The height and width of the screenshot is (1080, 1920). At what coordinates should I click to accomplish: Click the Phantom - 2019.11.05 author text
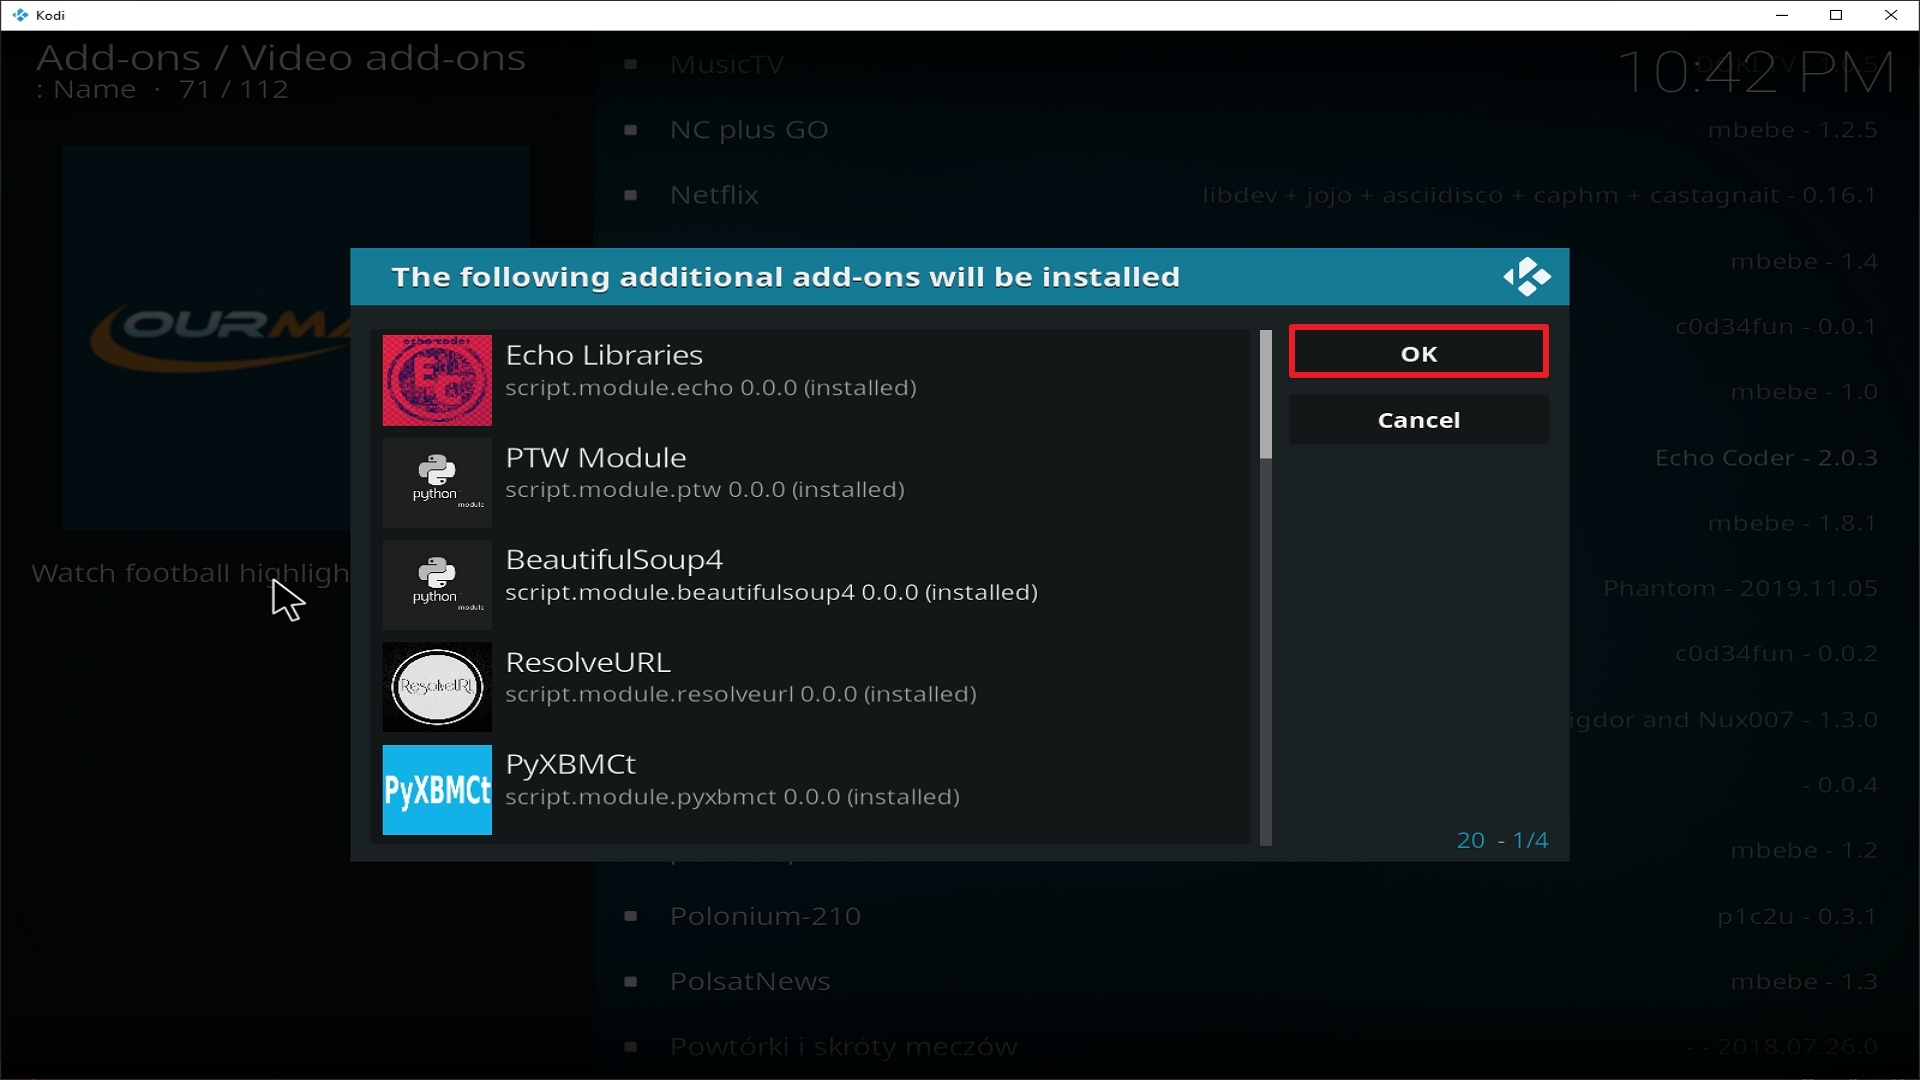coord(1740,588)
